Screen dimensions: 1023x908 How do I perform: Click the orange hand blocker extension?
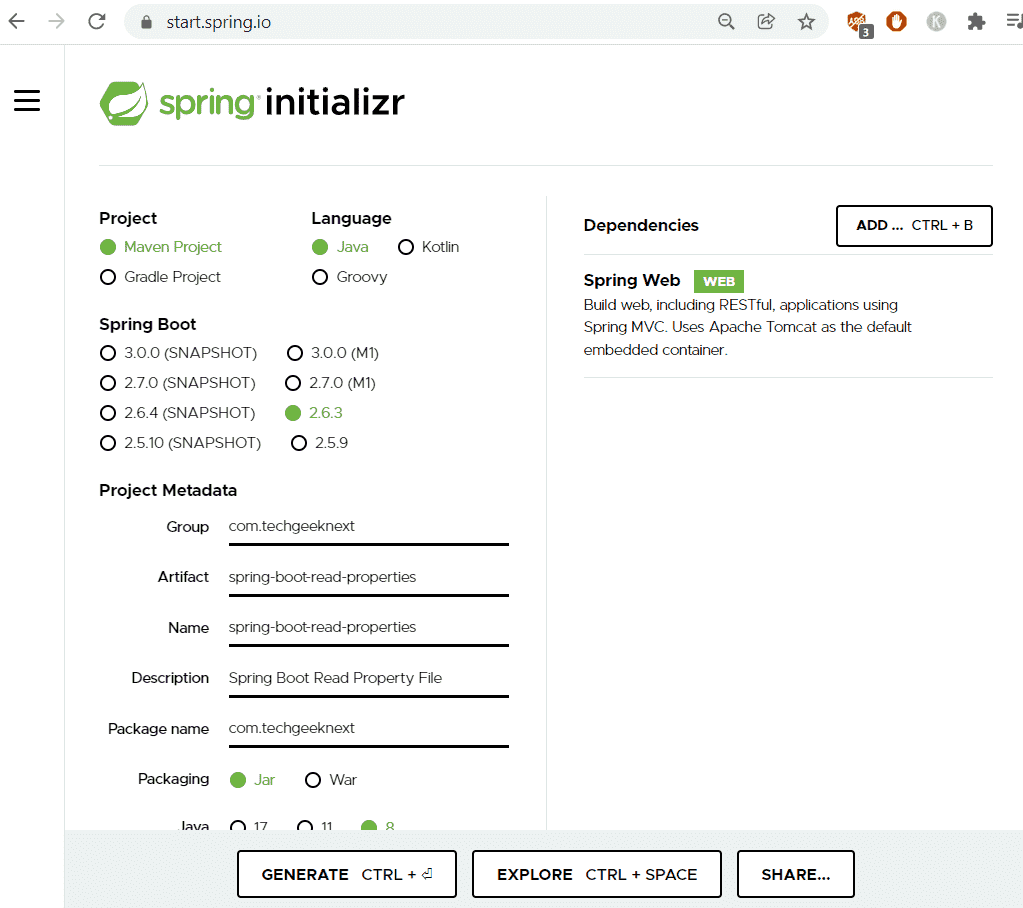pos(896,22)
